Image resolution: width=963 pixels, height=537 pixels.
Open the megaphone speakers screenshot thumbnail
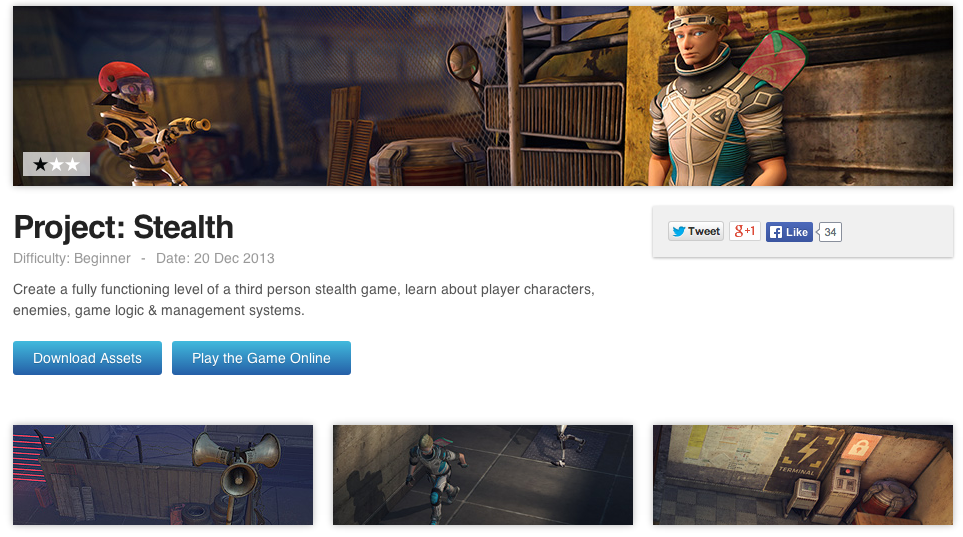click(163, 475)
